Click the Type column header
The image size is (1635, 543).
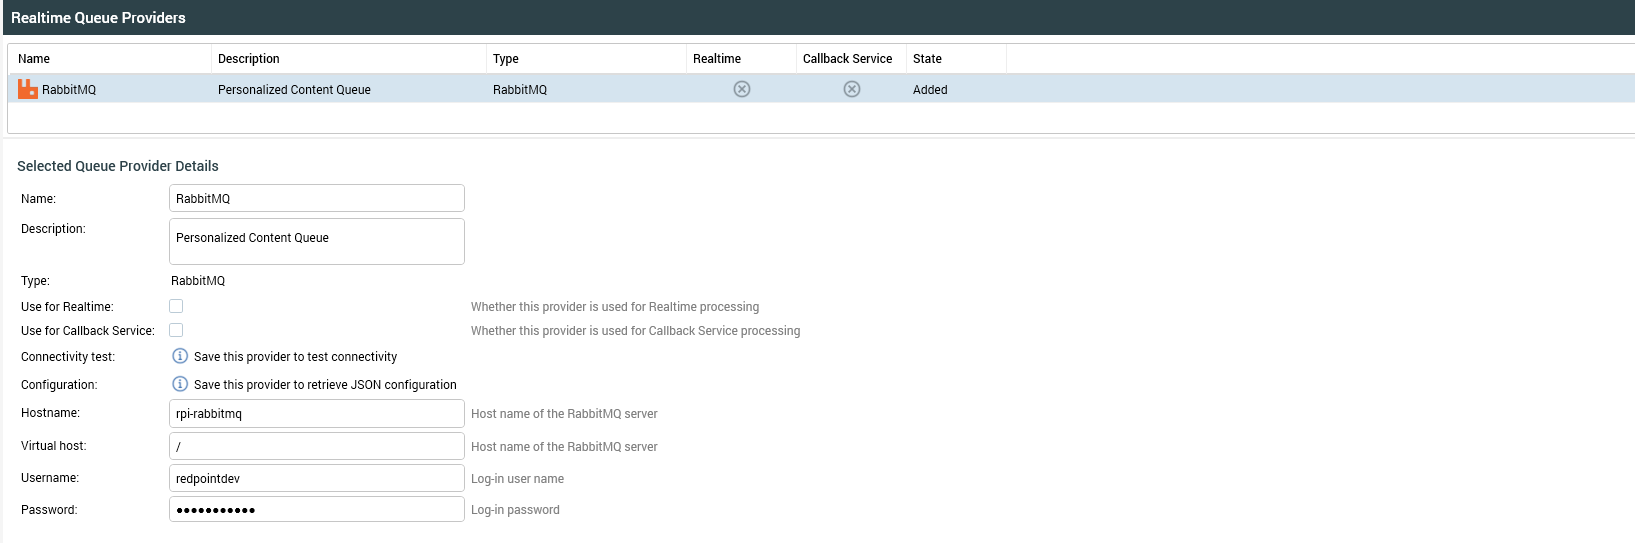pyautogui.click(x=506, y=59)
